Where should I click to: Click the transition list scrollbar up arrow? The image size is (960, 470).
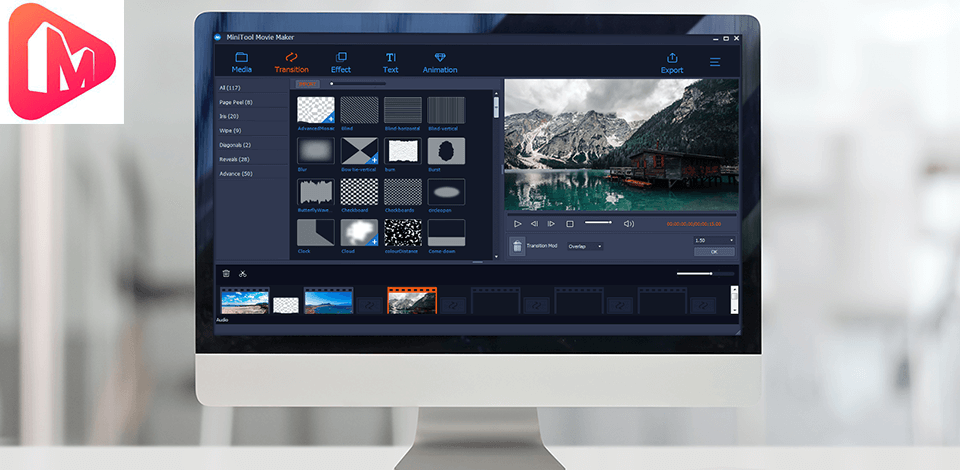(x=496, y=94)
